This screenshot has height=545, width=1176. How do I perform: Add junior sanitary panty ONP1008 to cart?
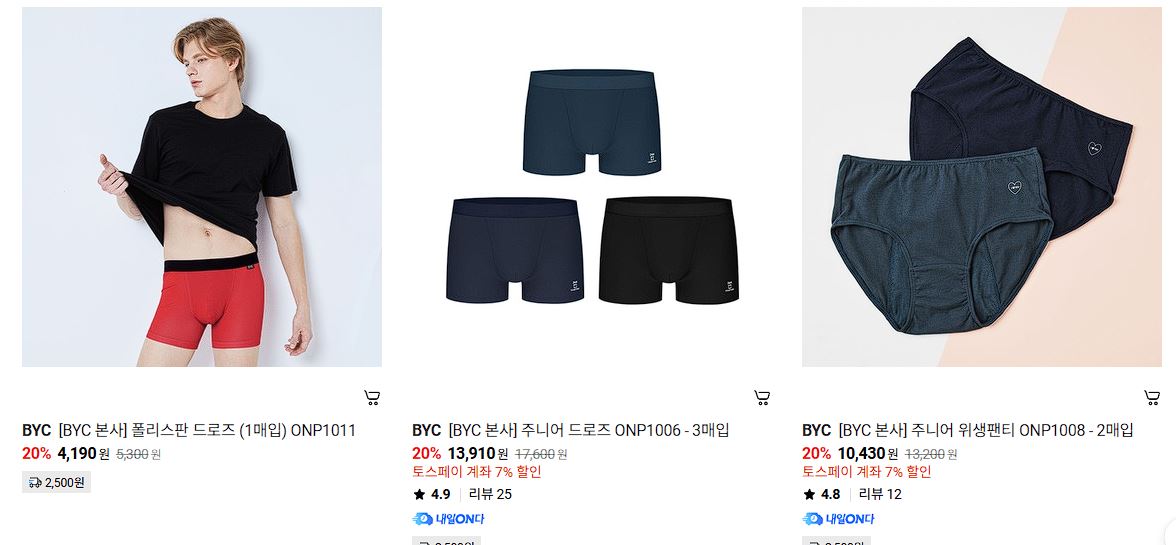pyautogui.click(x=1152, y=397)
